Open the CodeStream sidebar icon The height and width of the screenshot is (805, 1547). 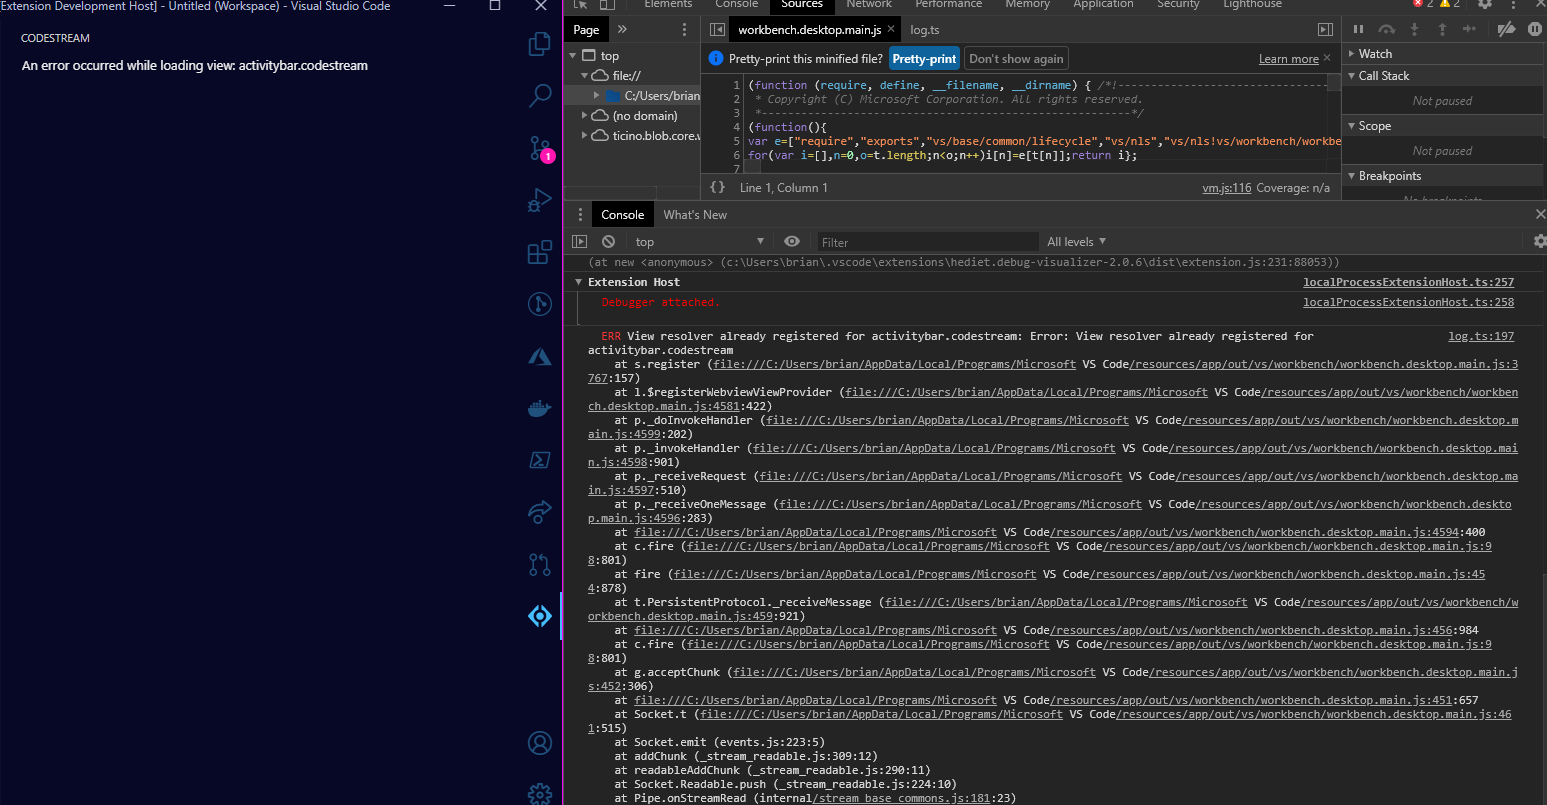tap(540, 616)
